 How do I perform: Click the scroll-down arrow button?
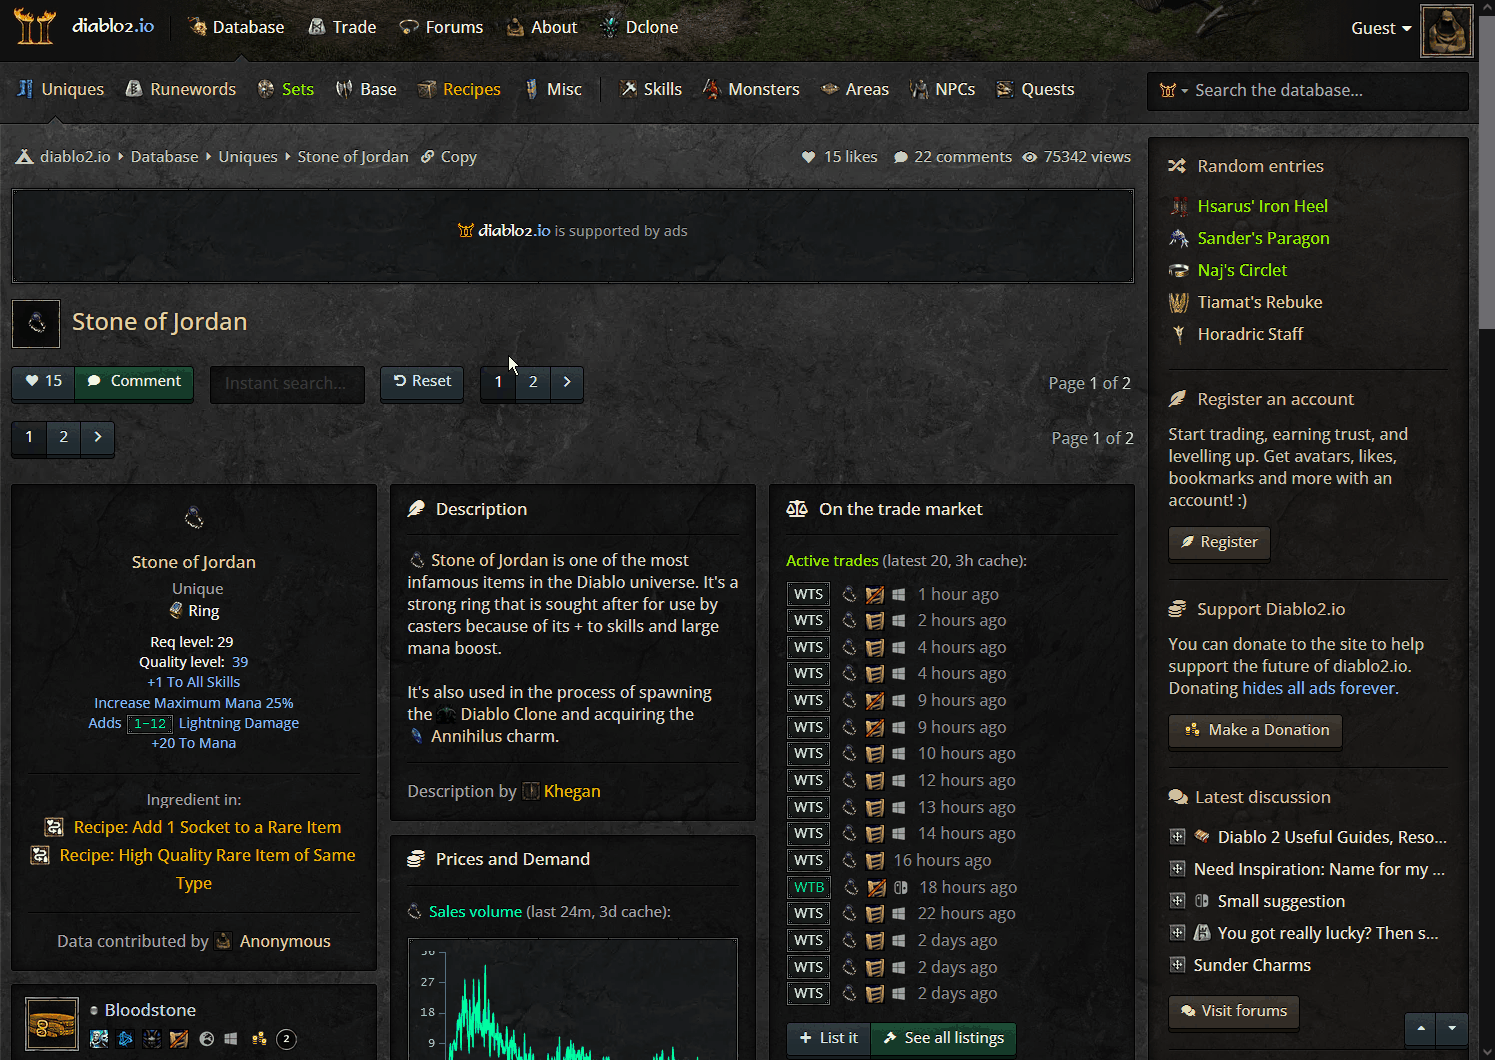point(1452,1028)
